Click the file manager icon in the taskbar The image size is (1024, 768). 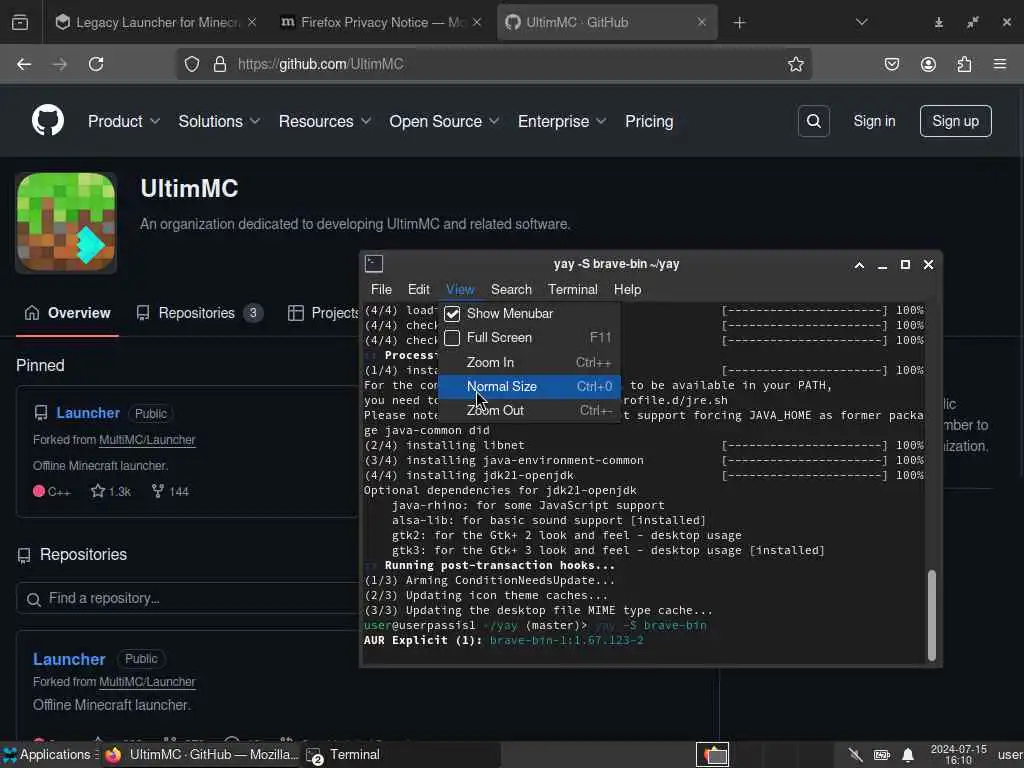click(x=712, y=754)
